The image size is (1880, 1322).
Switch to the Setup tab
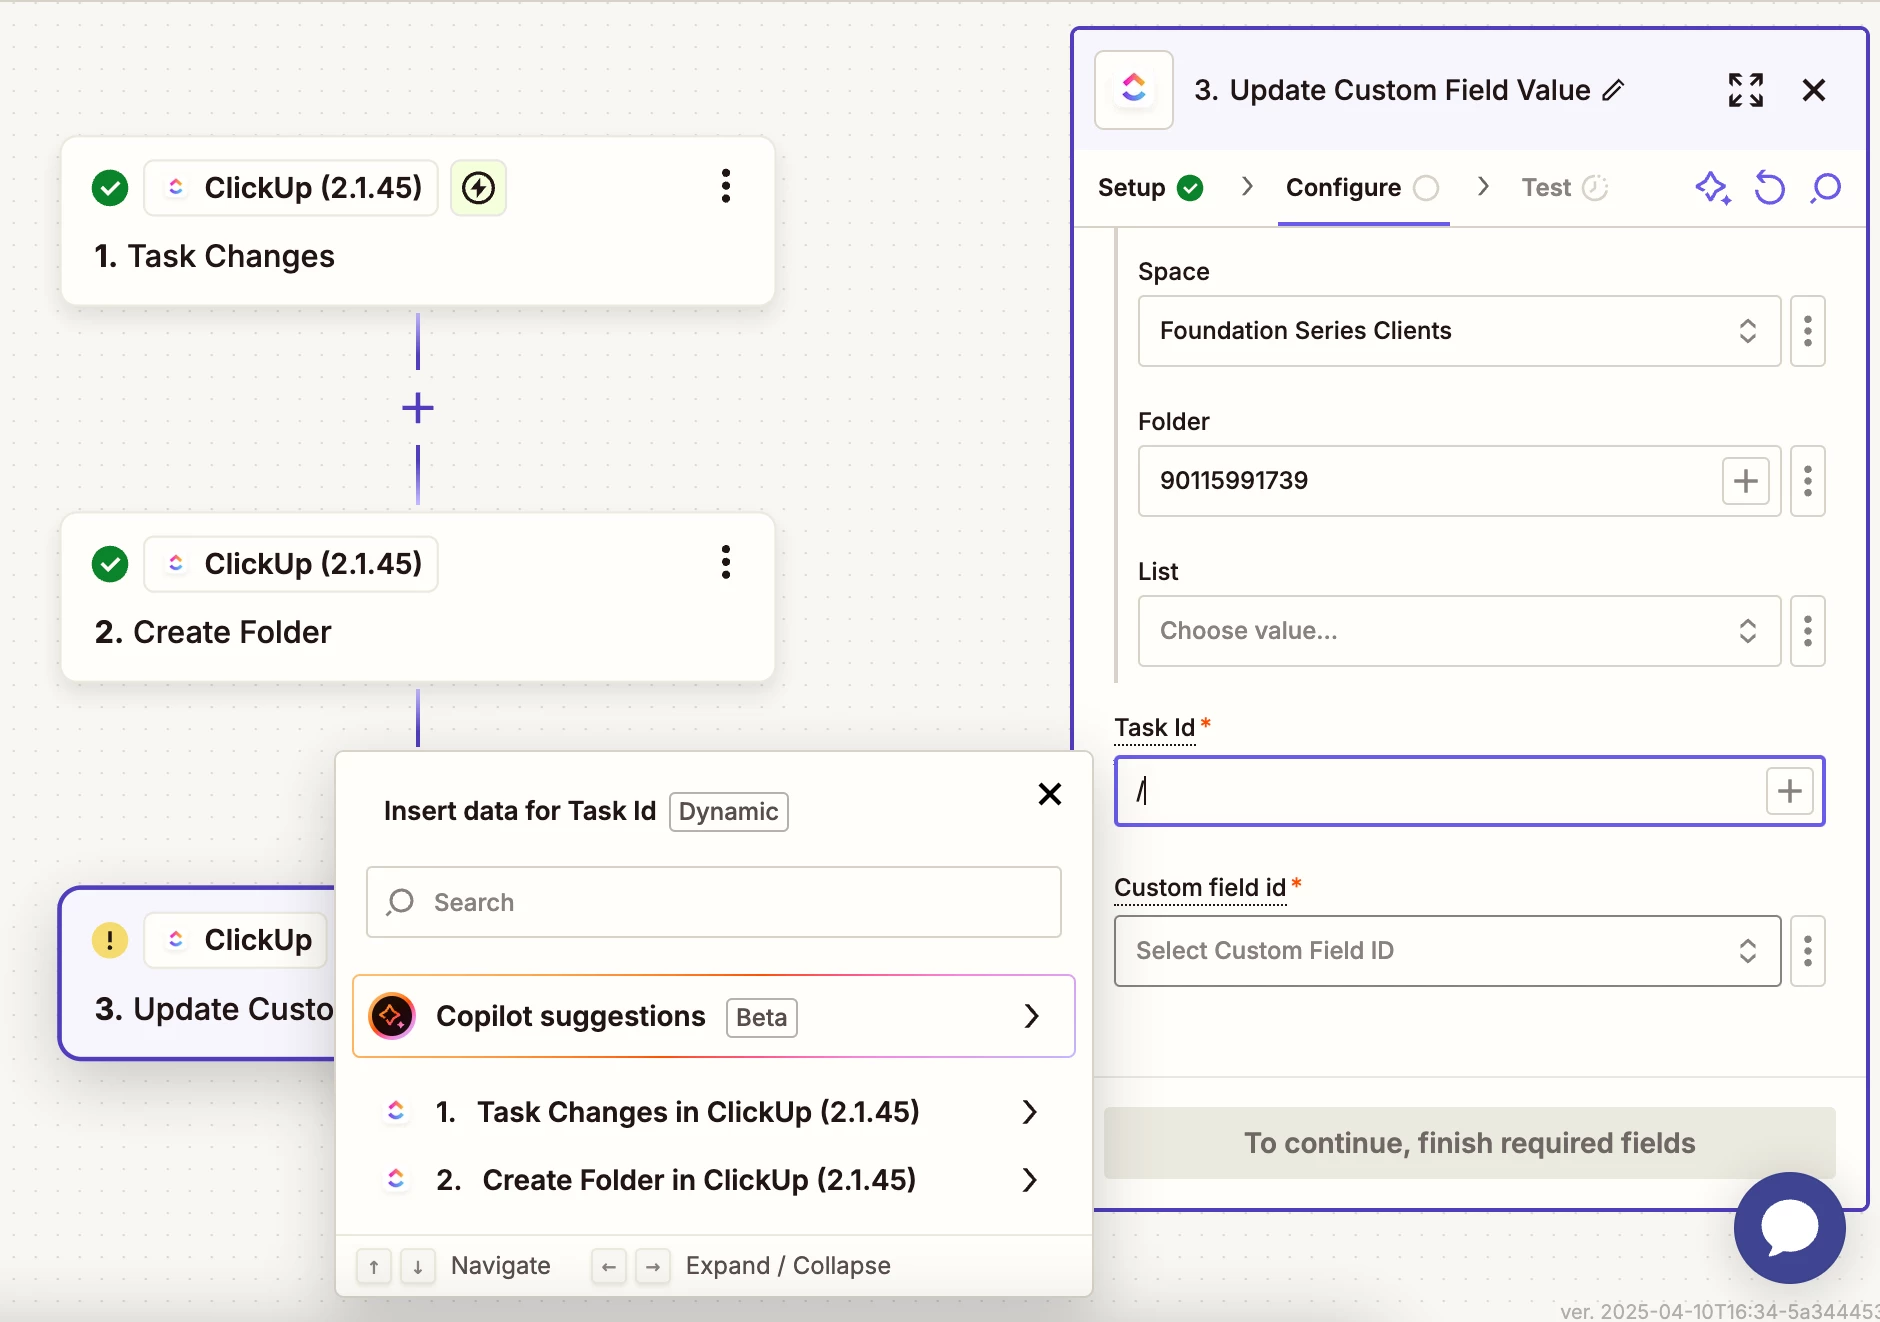point(1150,188)
